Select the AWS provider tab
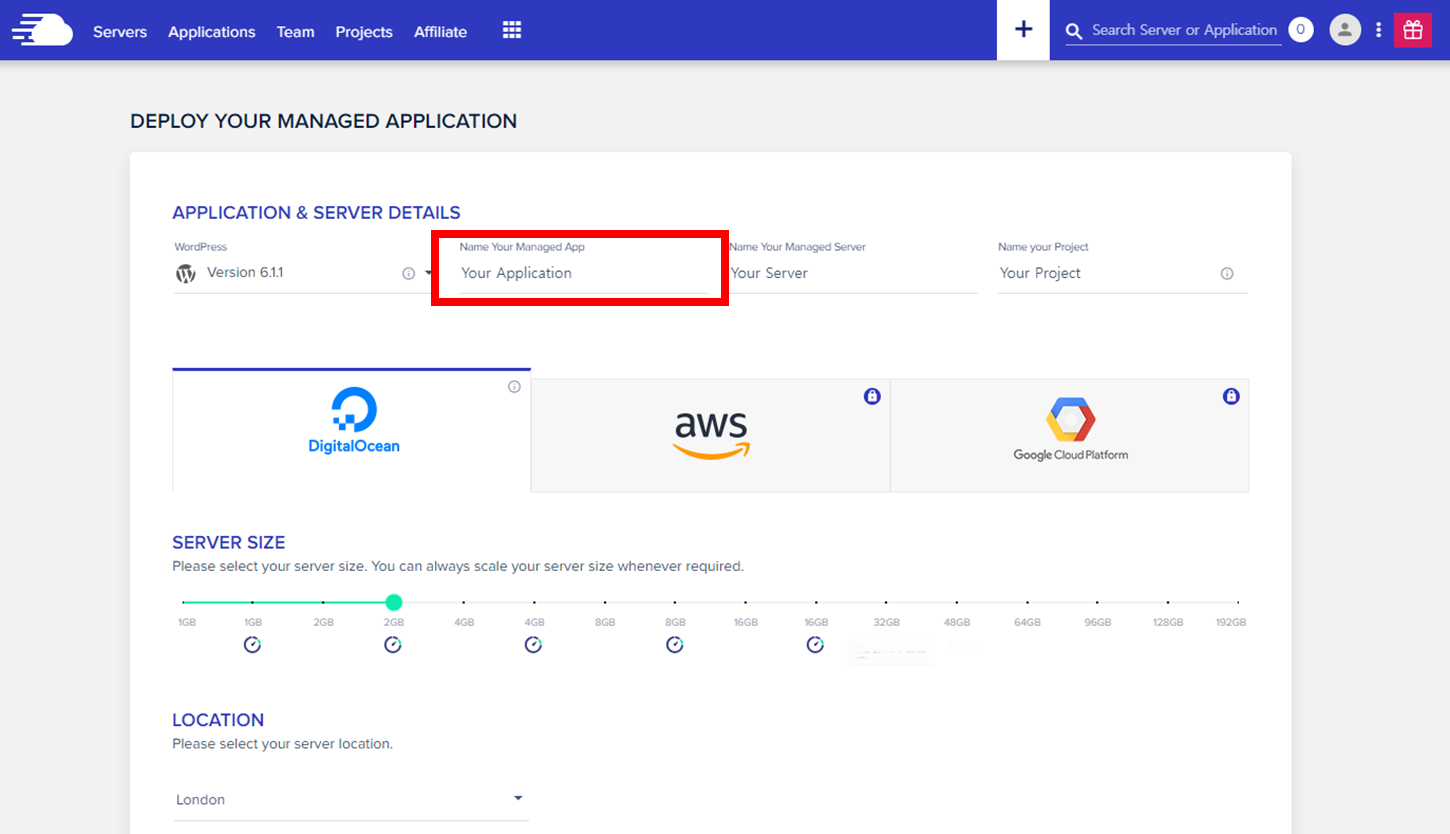Image resolution: width=1450 pixels, height=834 pixels. point(711,435)
